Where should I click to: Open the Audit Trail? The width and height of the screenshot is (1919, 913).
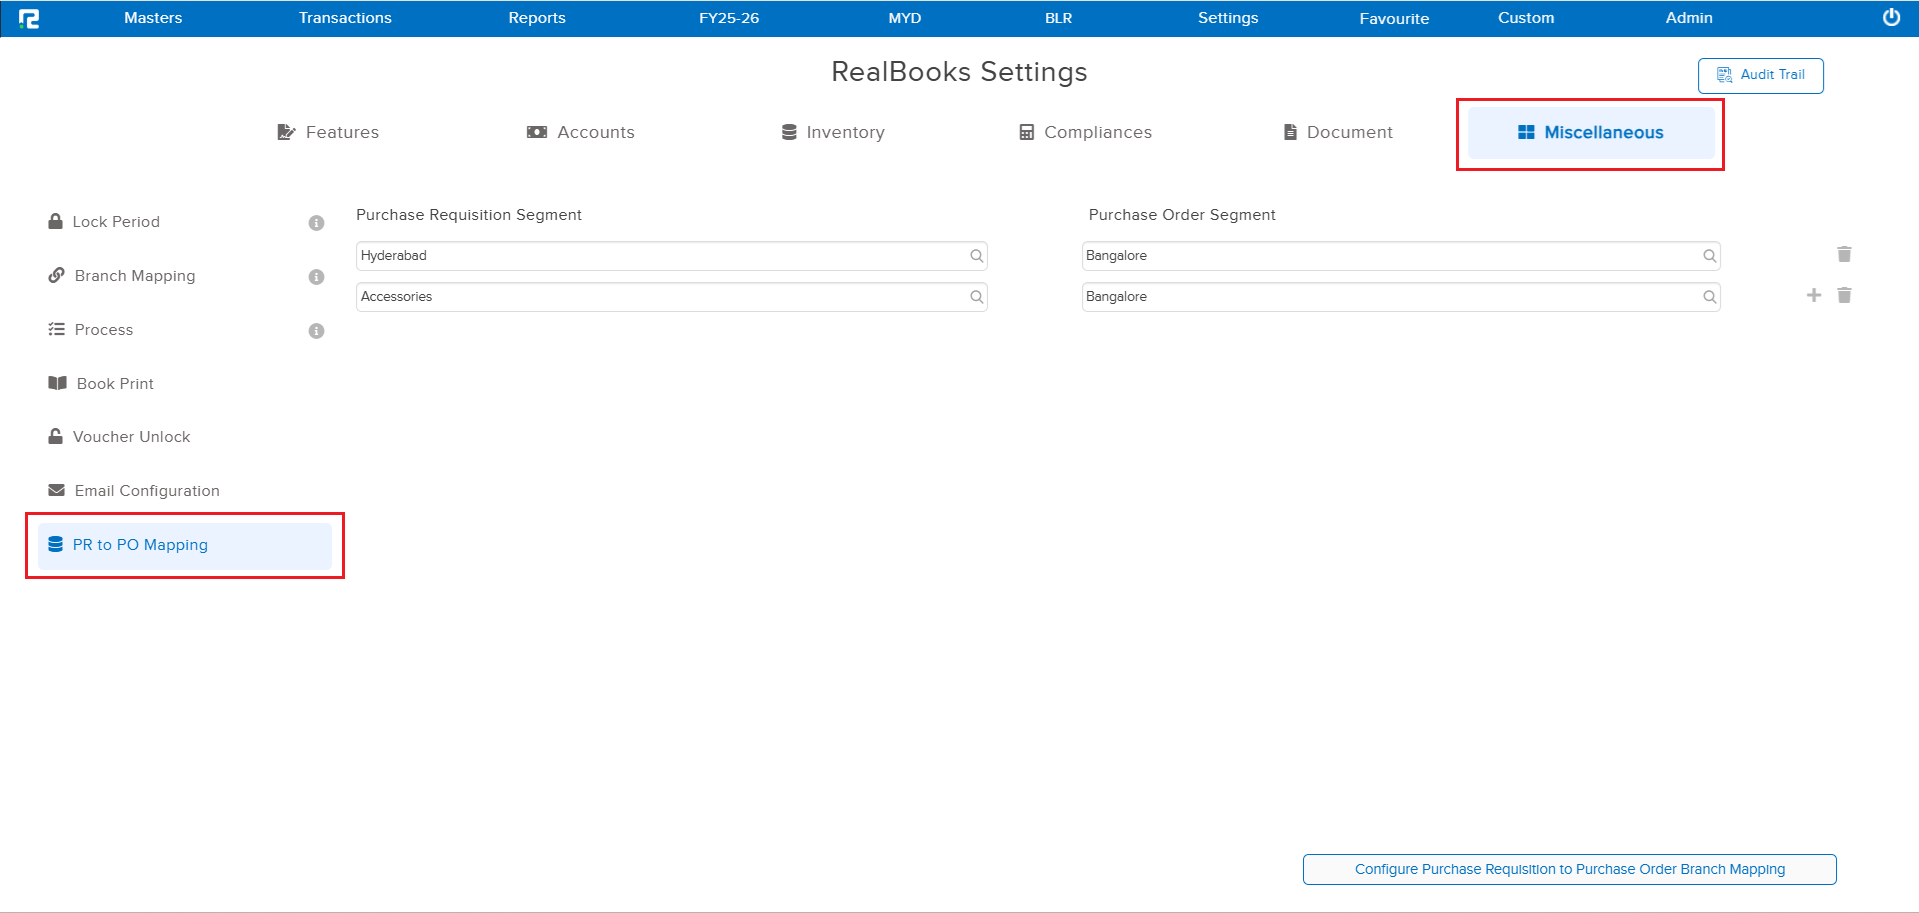pyautogui.click(x=1760, y=75)
